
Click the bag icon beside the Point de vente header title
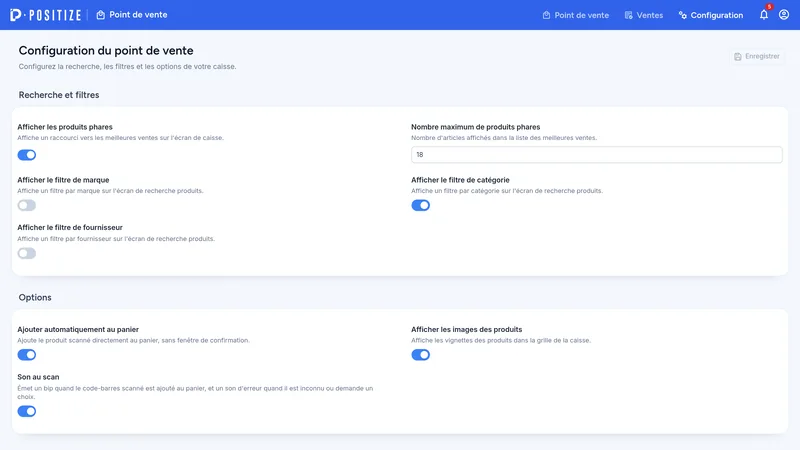101,15
